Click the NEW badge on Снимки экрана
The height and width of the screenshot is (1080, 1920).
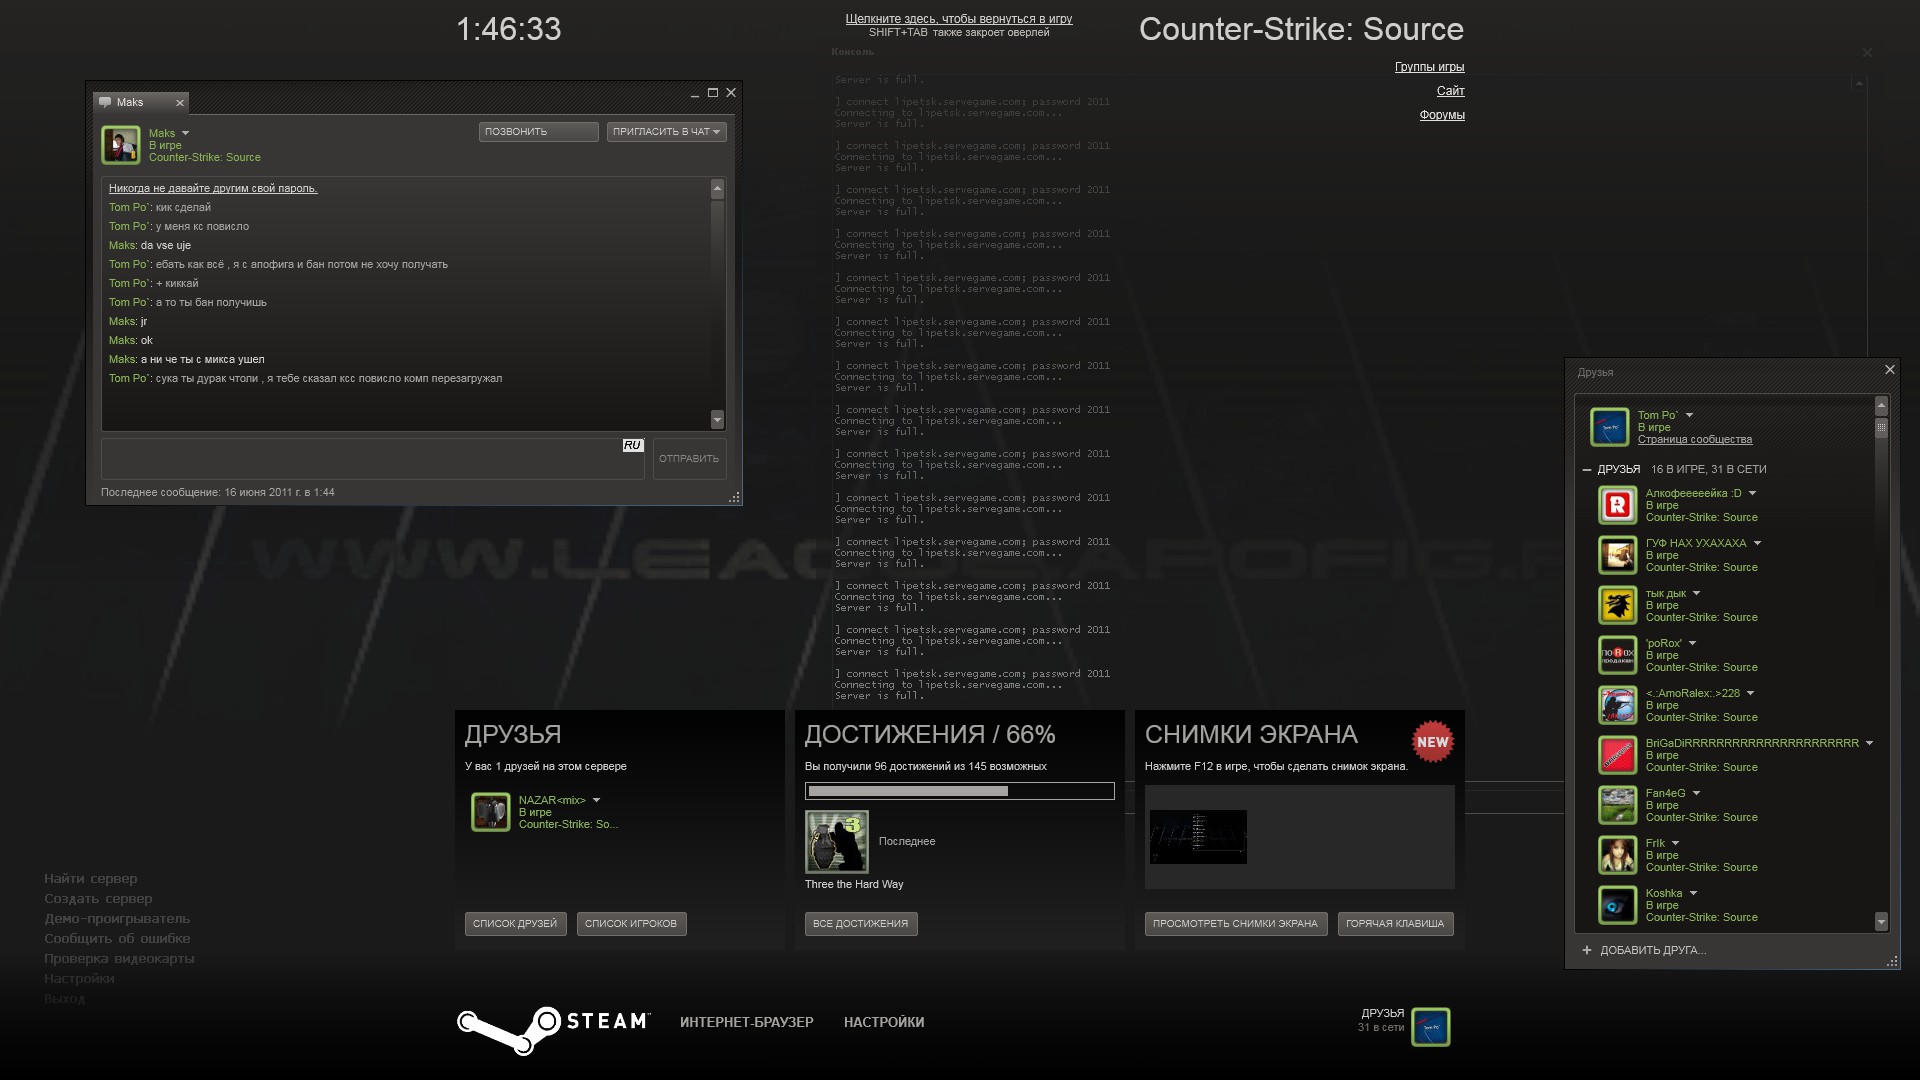(1432, 742)
